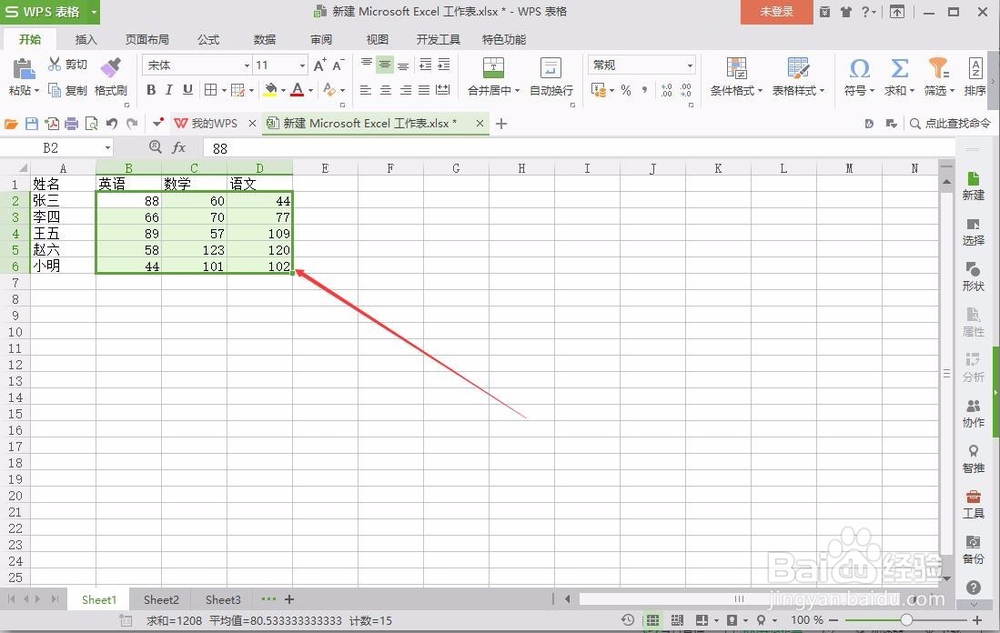Open the font size dropdown showing 11
Viewport: 1000px width, 633px height.
point(302,65)
